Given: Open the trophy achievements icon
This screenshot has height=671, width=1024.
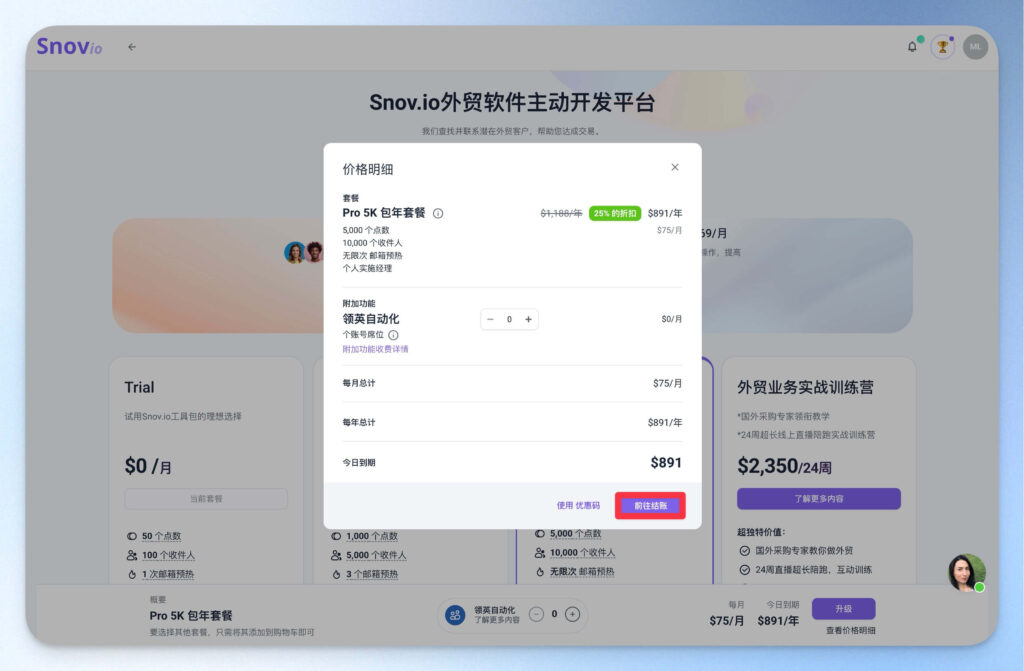Looking at the screenshot, I should [942, 47].
